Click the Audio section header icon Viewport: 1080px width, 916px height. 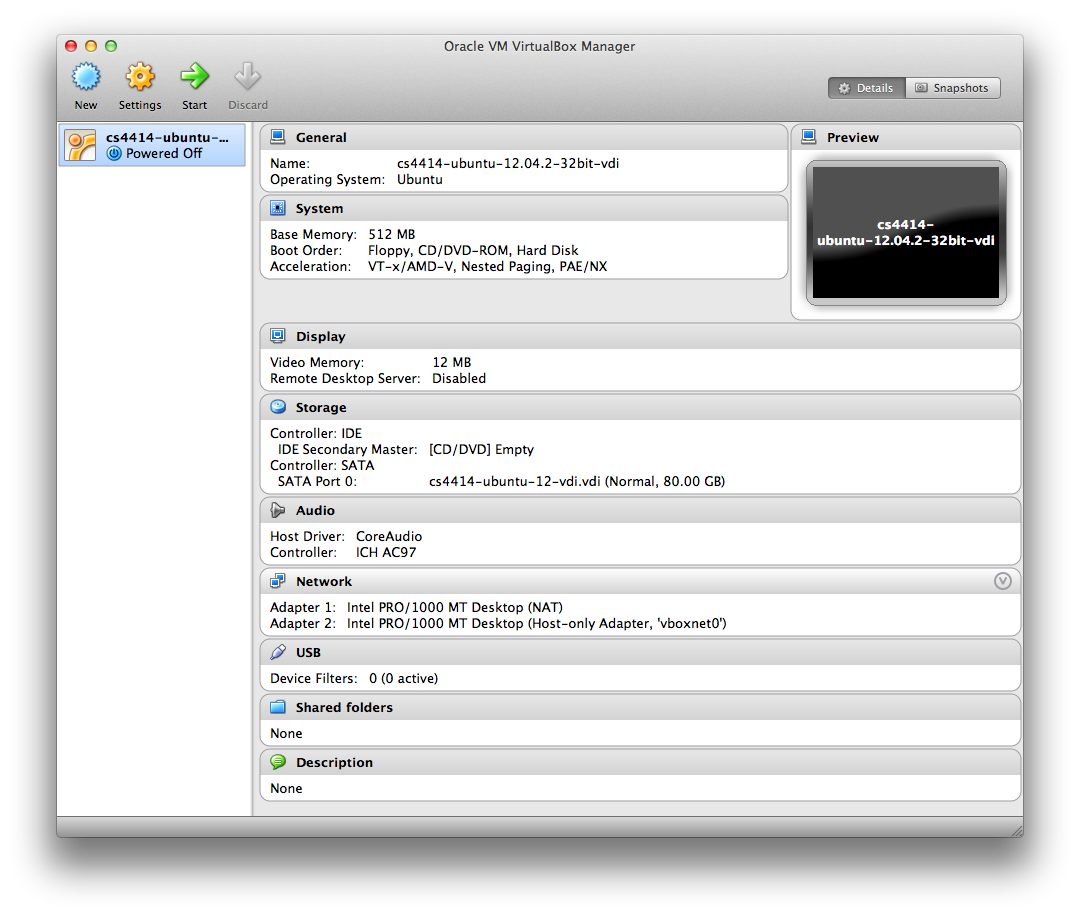point(277,510)
